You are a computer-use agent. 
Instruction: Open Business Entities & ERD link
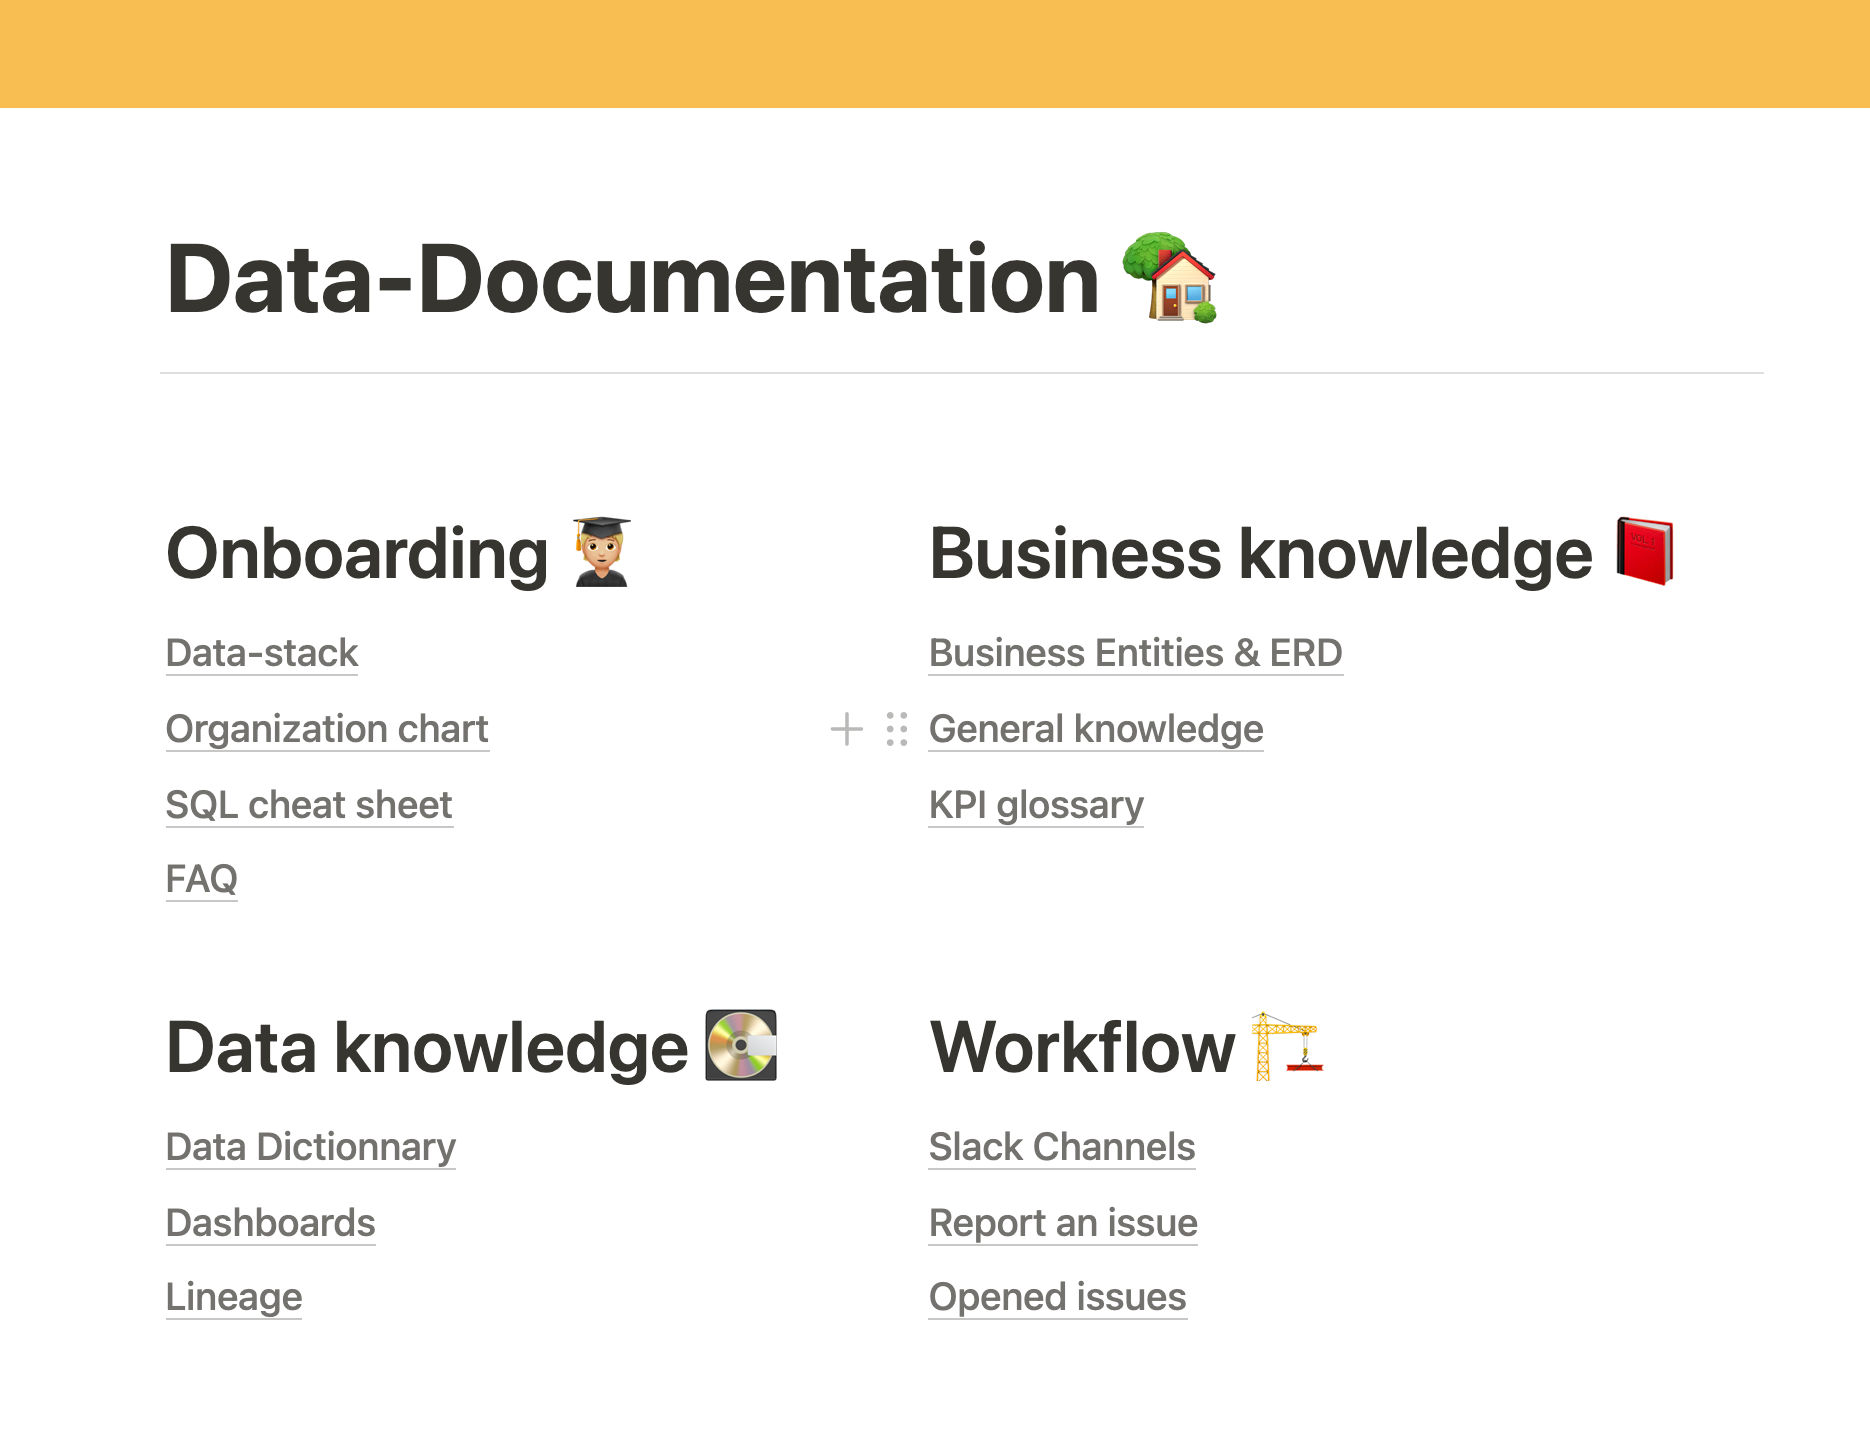(1135, 653)
